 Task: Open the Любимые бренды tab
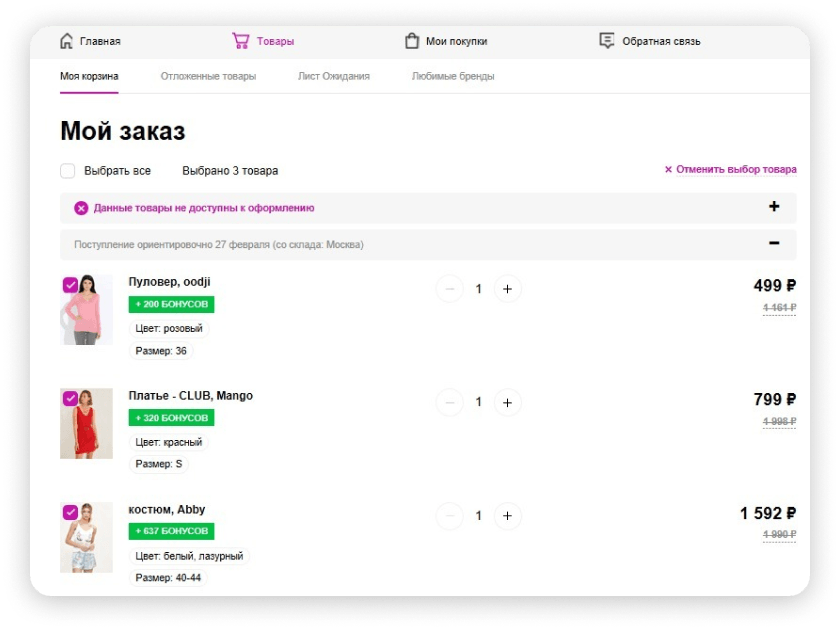(x=452, y=76)
